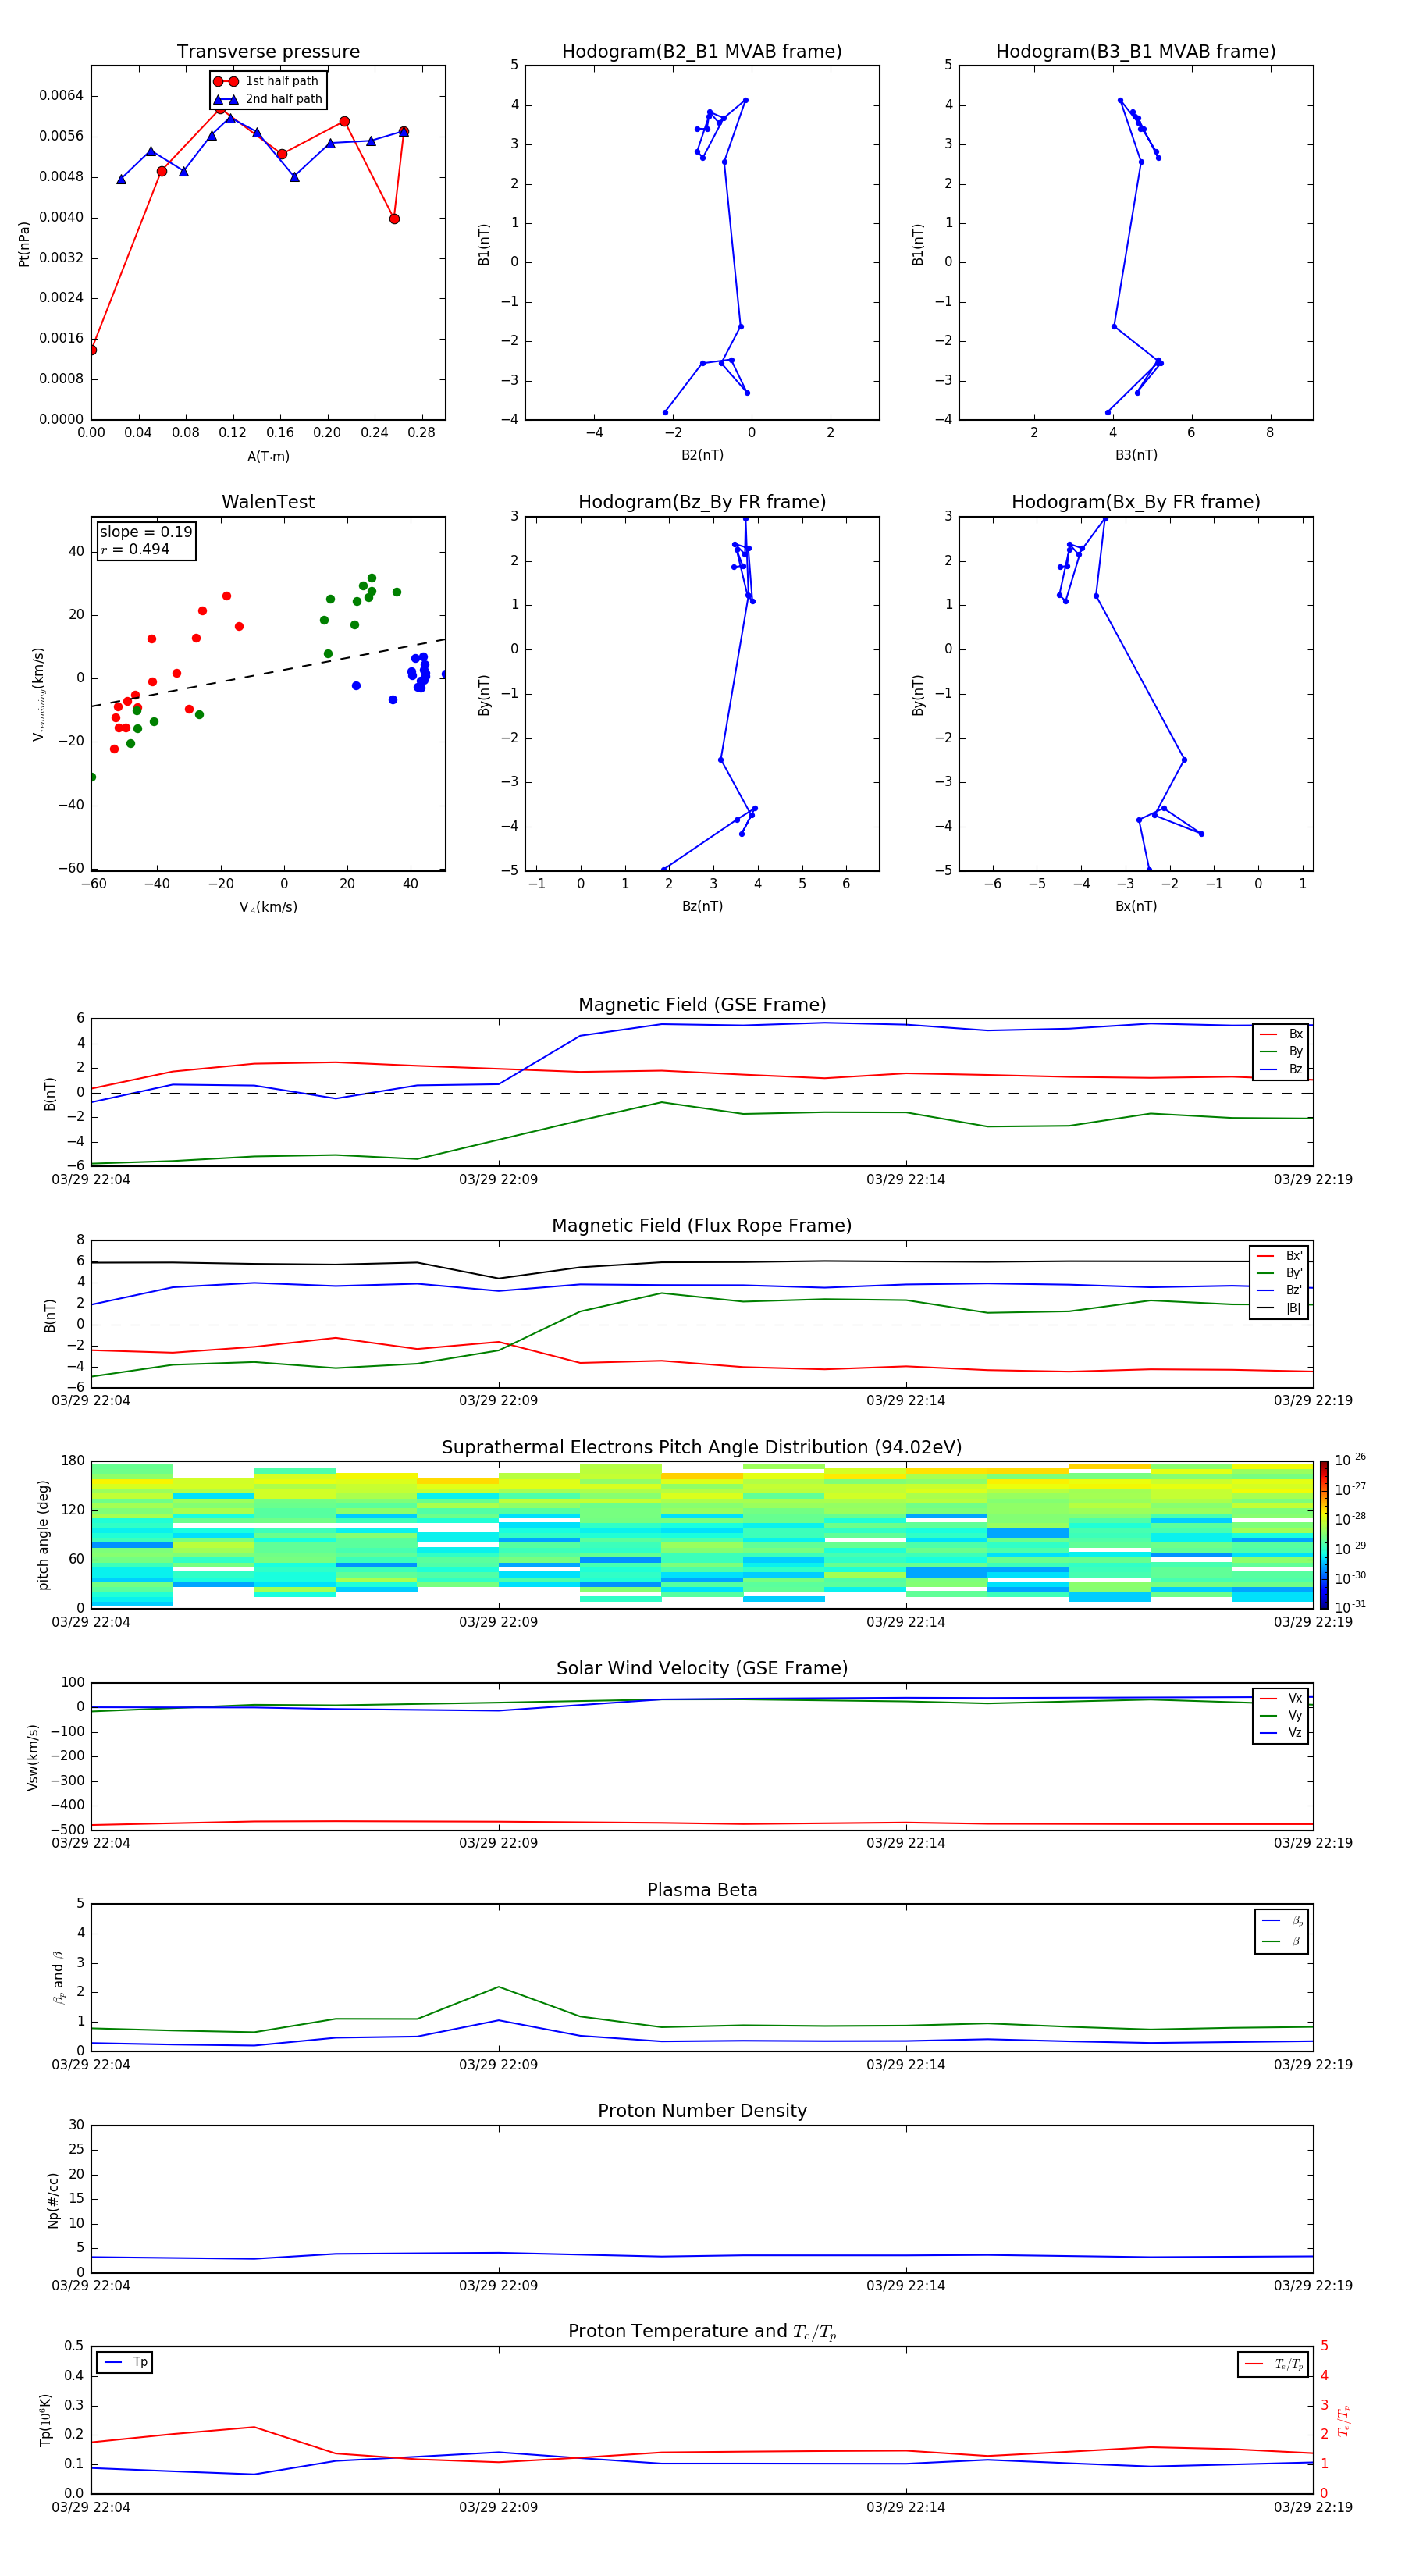Click 'Vz' legend entry in solar wind panel

[1281, 1732]
